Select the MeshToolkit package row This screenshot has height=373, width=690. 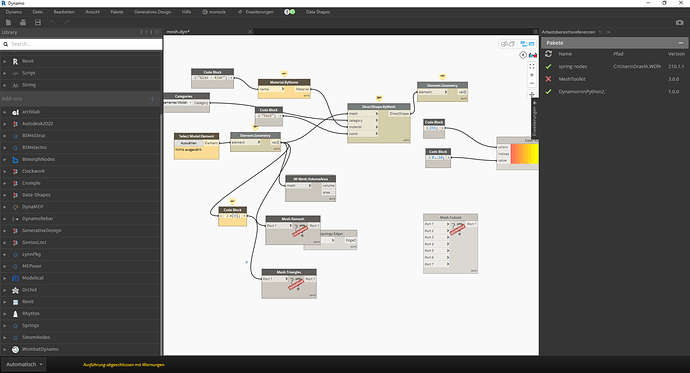pyautogui.click(x=615, y=79)
